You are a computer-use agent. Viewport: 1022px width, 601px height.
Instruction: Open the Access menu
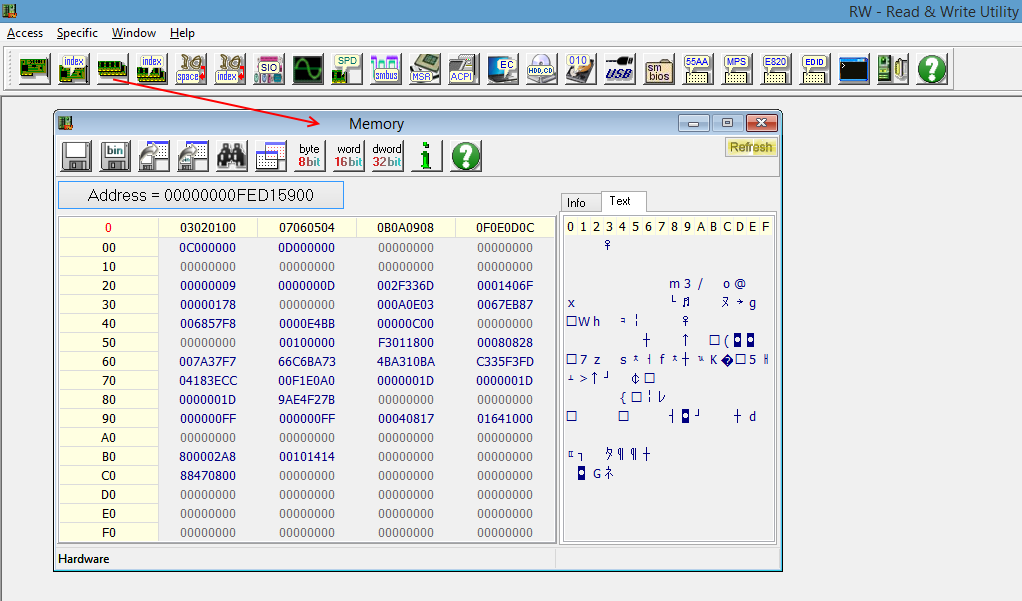point(25,33)
